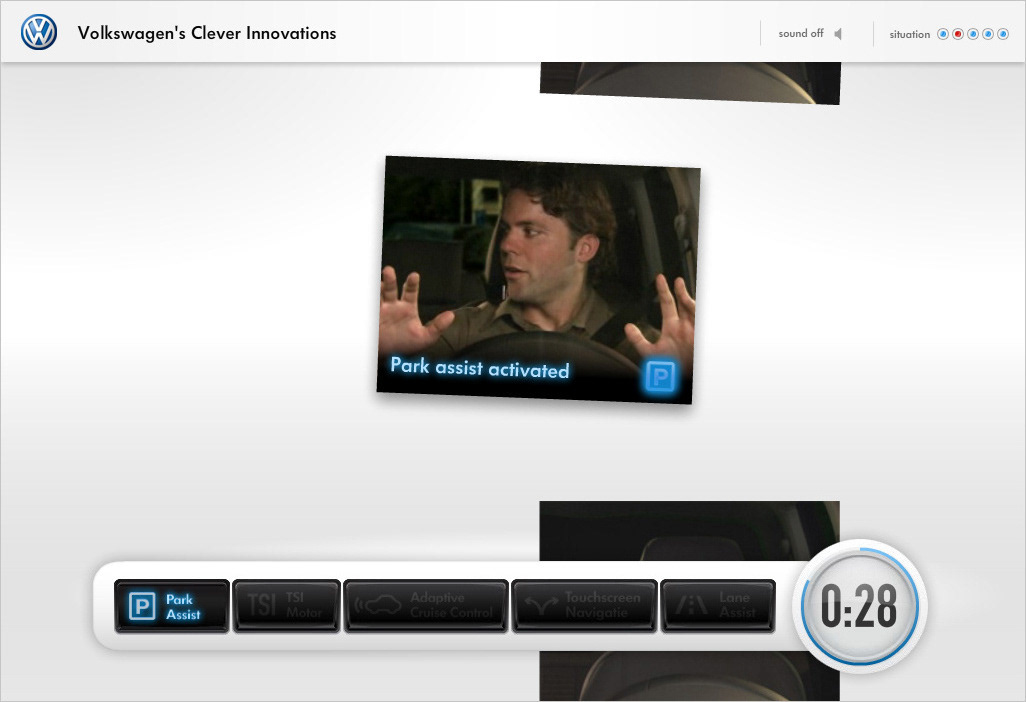The height and width of the screenshot is (702, 1026).
Task: Click the 'Volkswagen's Clever Innovations' title
Action: coord(207,33)
